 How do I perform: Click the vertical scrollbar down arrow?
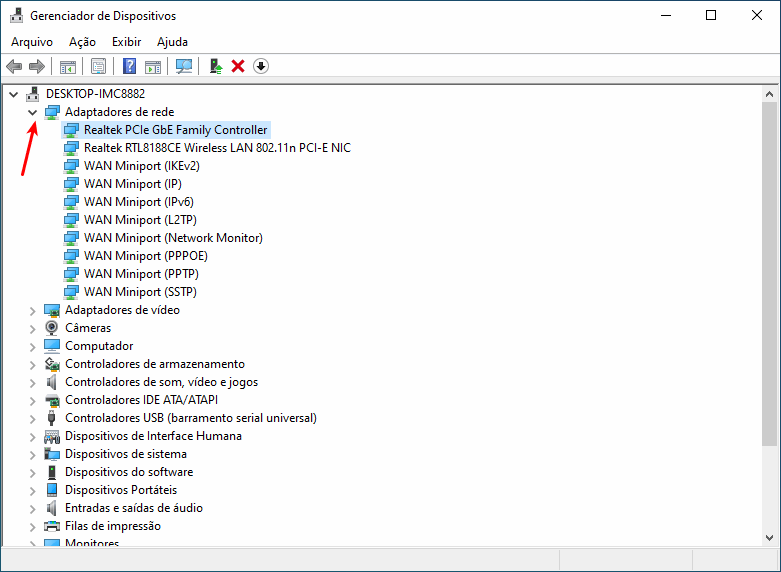coord(770,537)
